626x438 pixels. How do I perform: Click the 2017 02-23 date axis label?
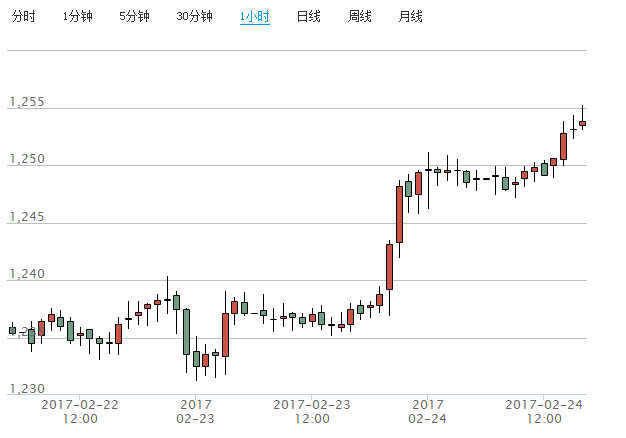(x=196, y=412)
